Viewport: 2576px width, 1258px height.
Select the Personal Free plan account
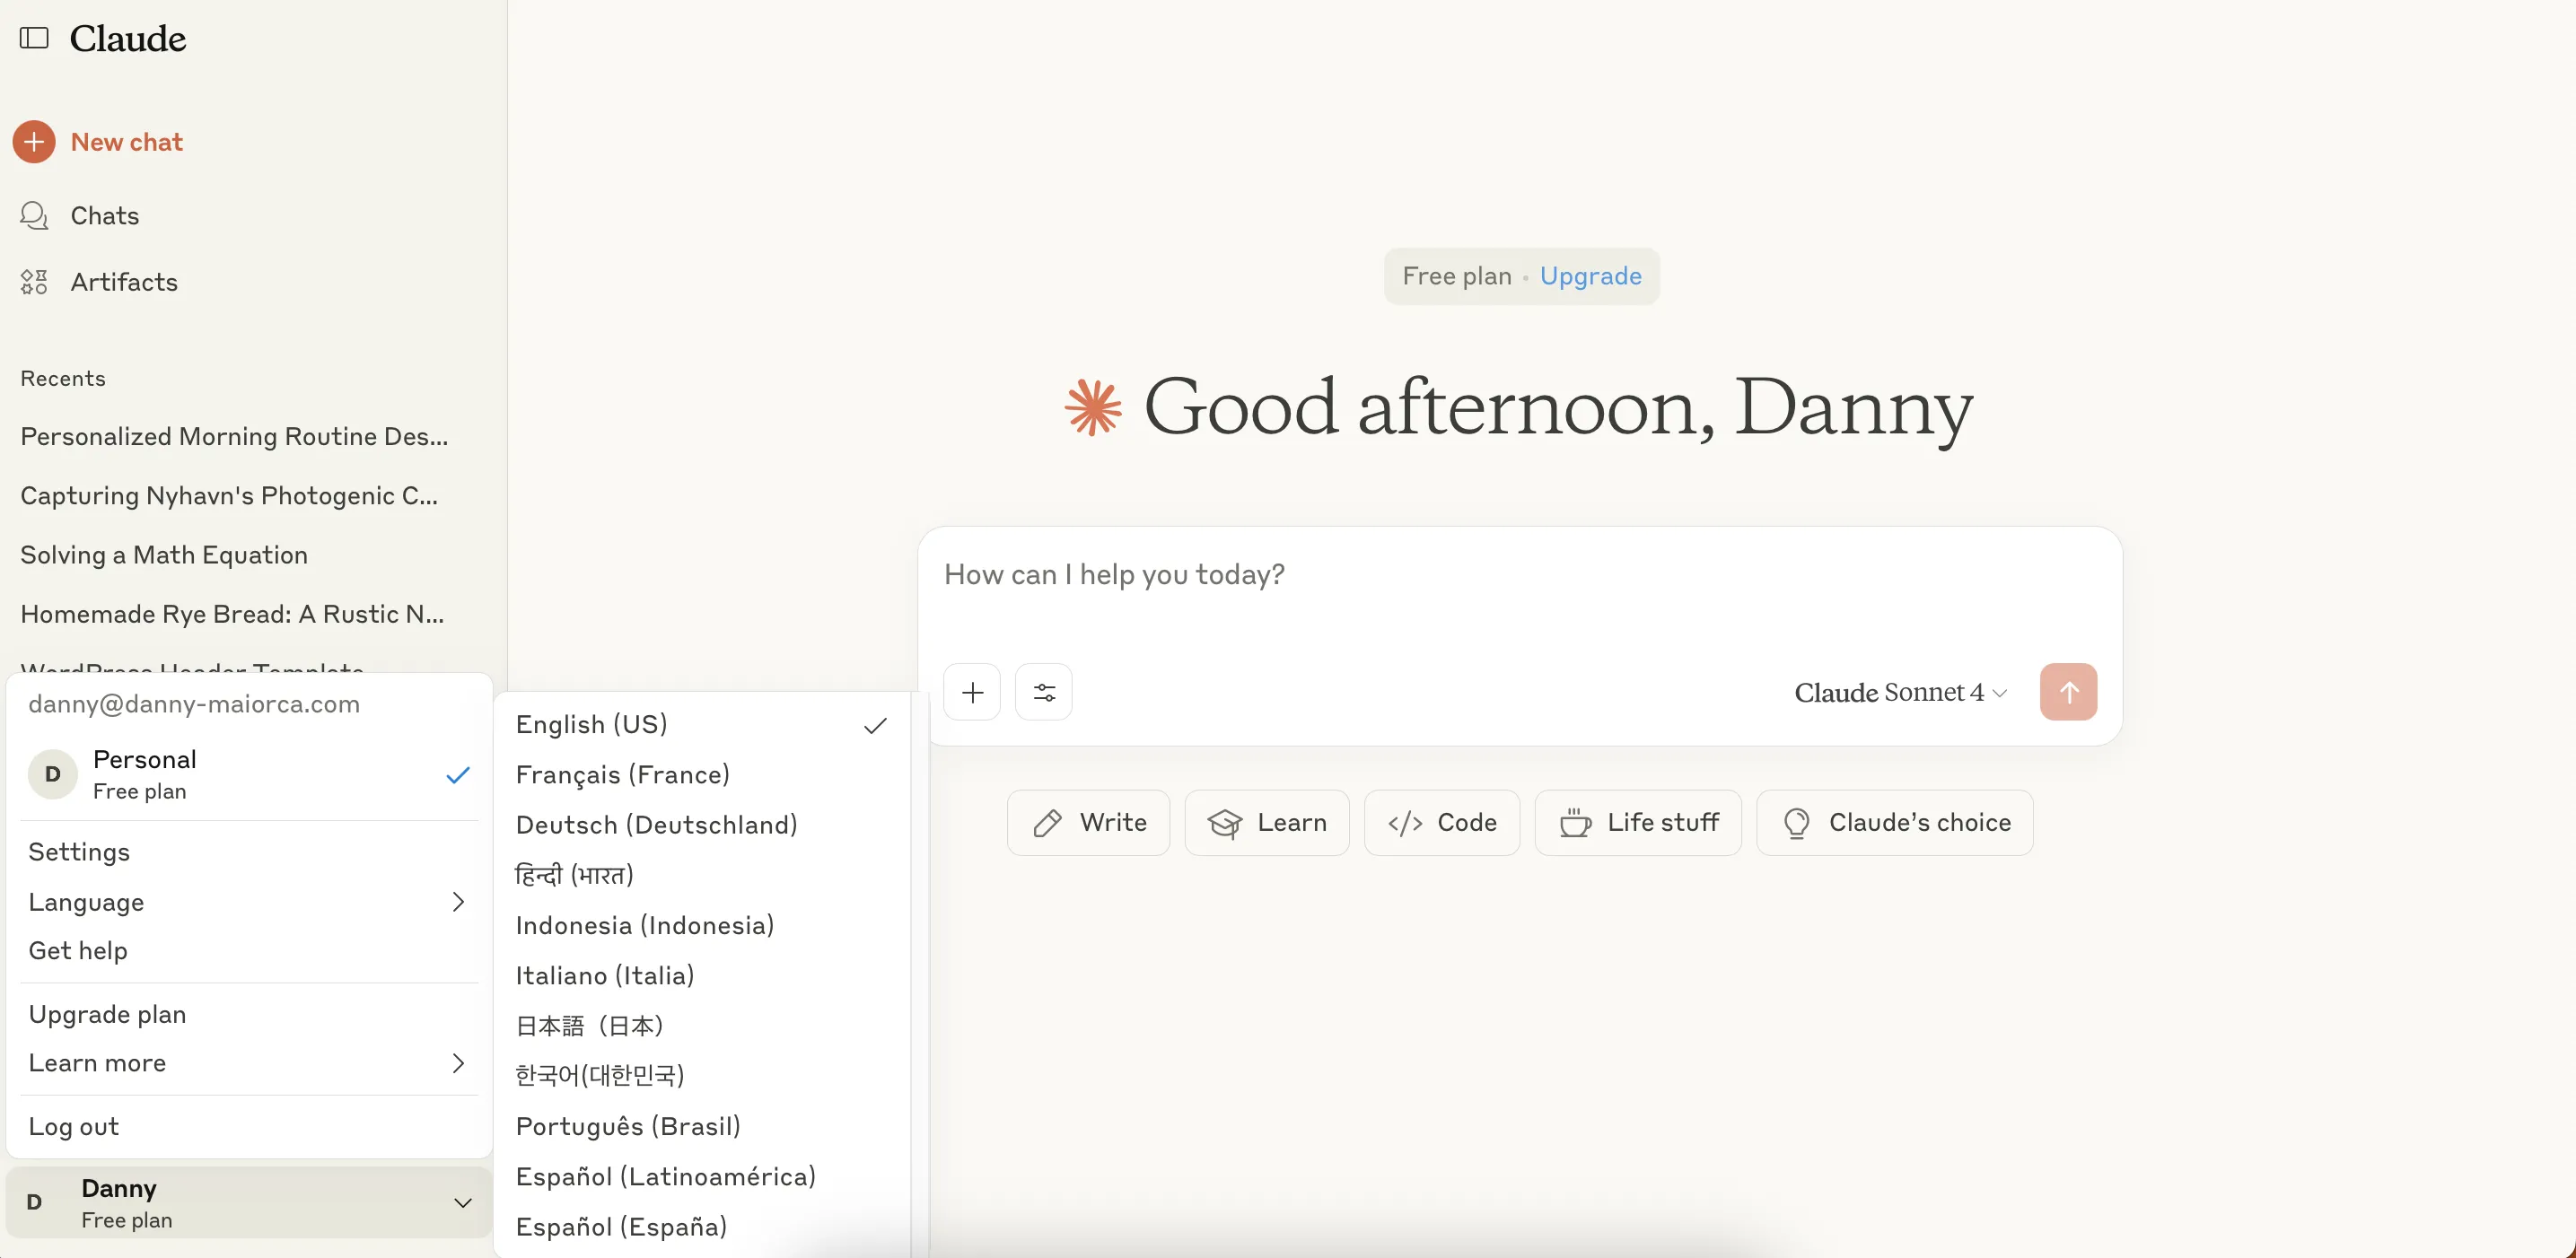pyautogui.click(x=249, y=774)
